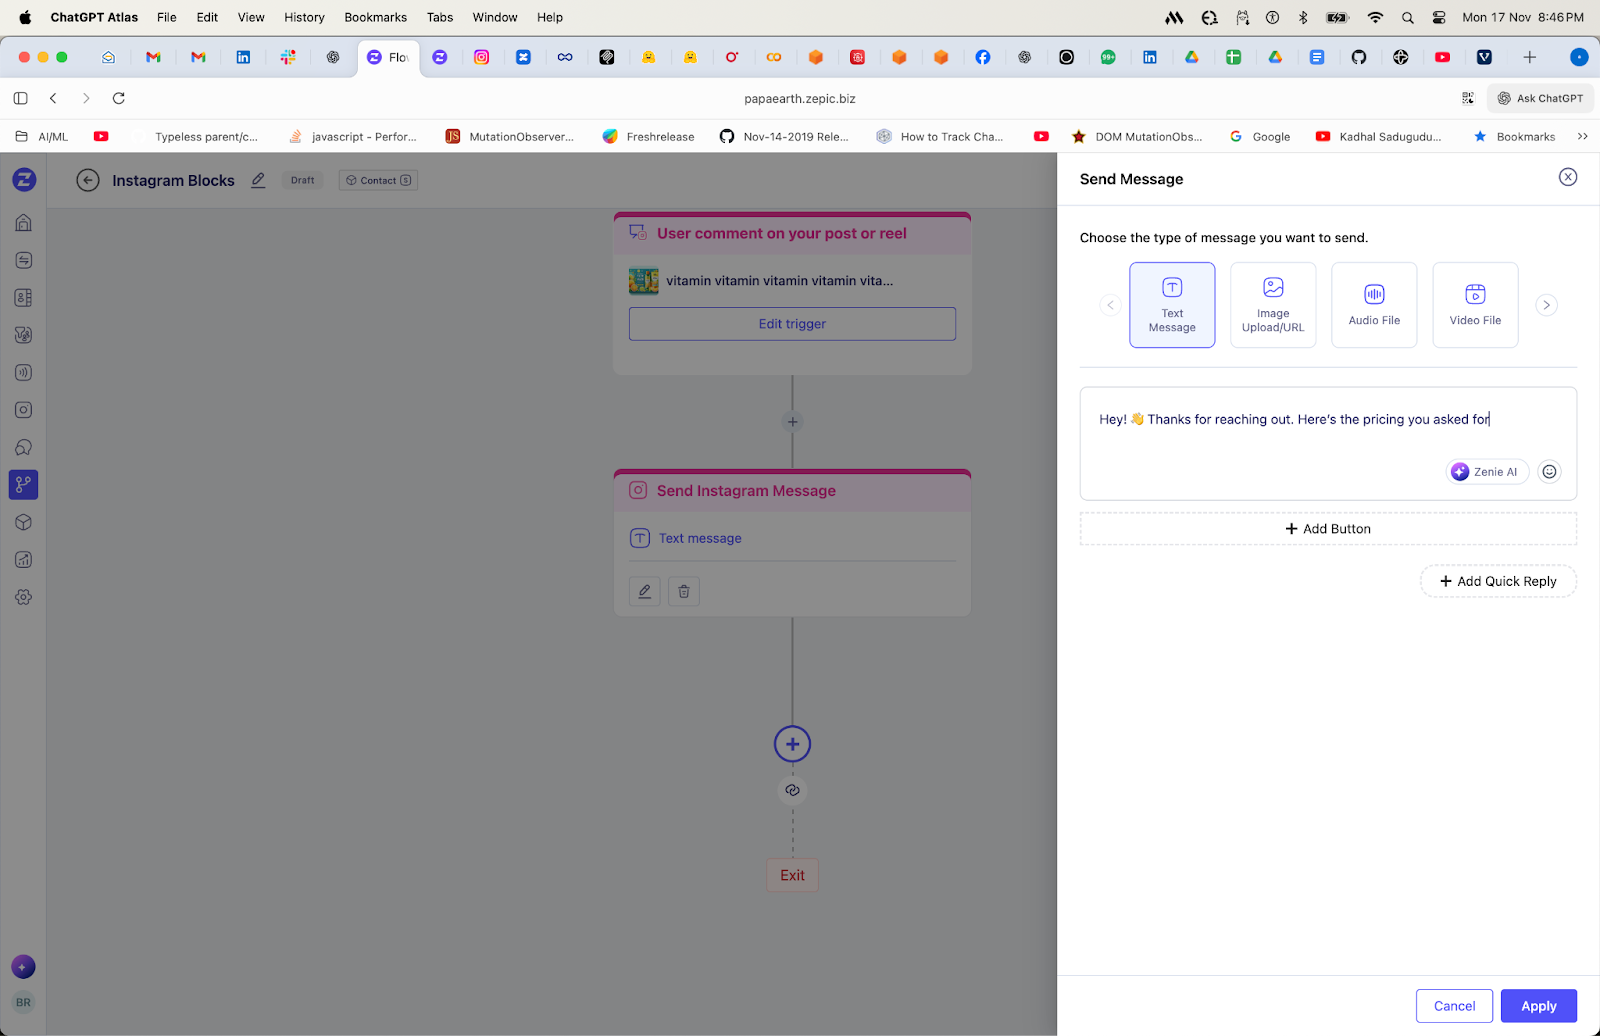This screenshot has height=1036, width=1600.
Task: Select the Text Message type card
Action: click(x=1172, y=305)
